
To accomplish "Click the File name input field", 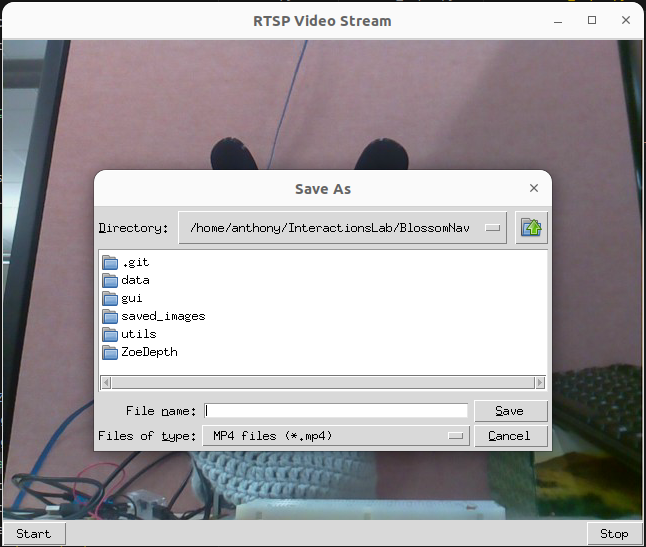I will [x=336, y=411].
